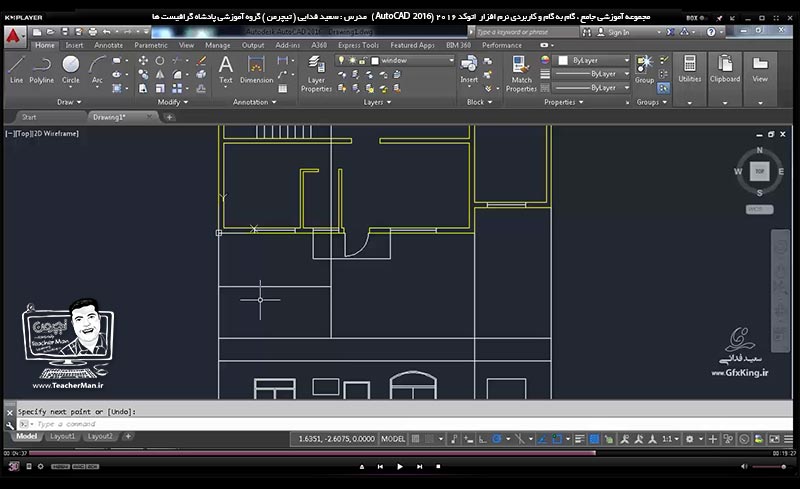Image resolution: width=800 pixels, height=489 pixels.
Task: Click the keyword search field in title bar
Action: click(527, 32)
